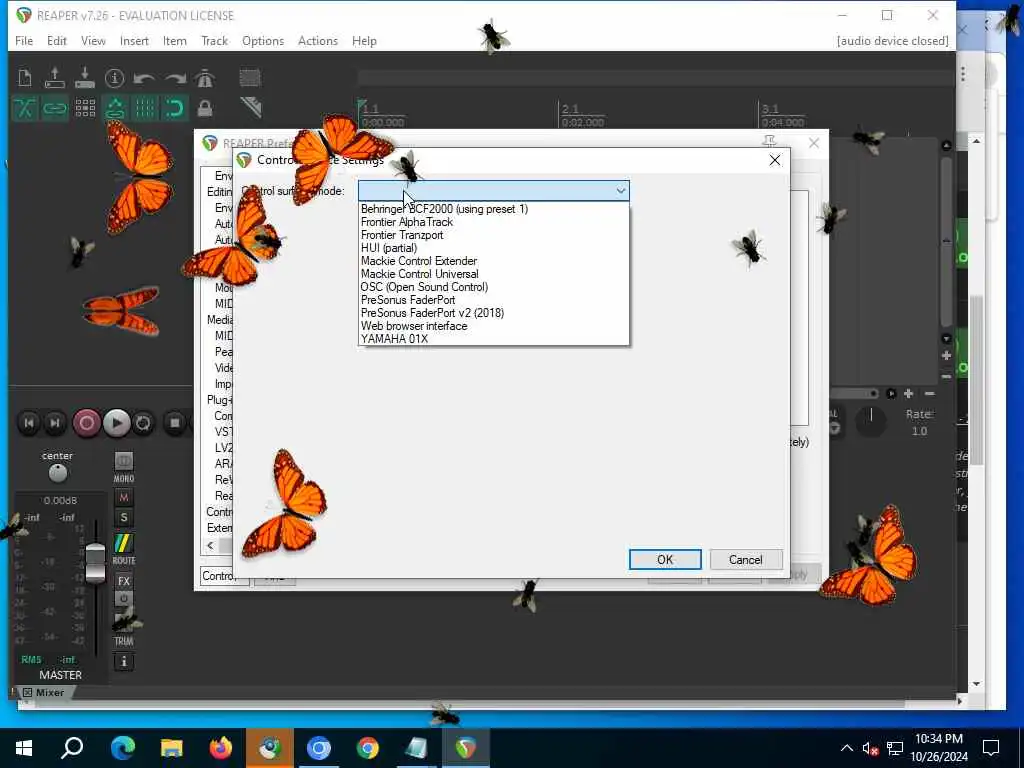This screenshot has height=768, width=1024.
Task: Click OK in Control Surface Settings
Action: [665, 560]
